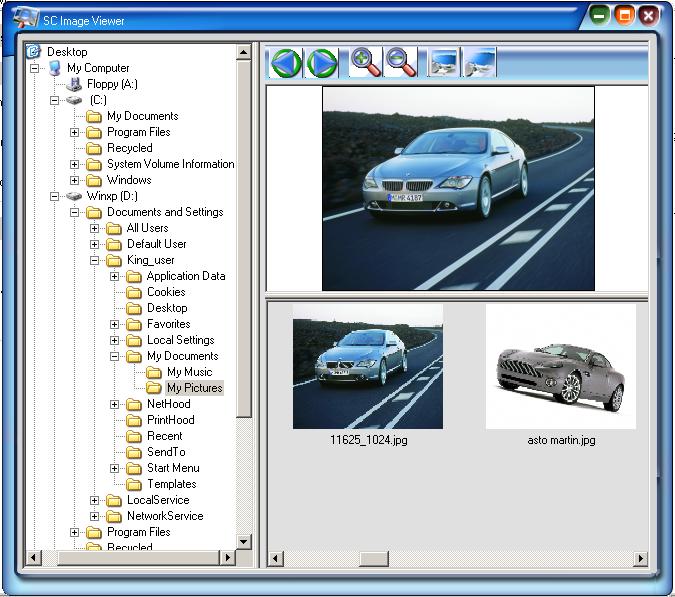Expand the Favorites folder

click(114, 324)
